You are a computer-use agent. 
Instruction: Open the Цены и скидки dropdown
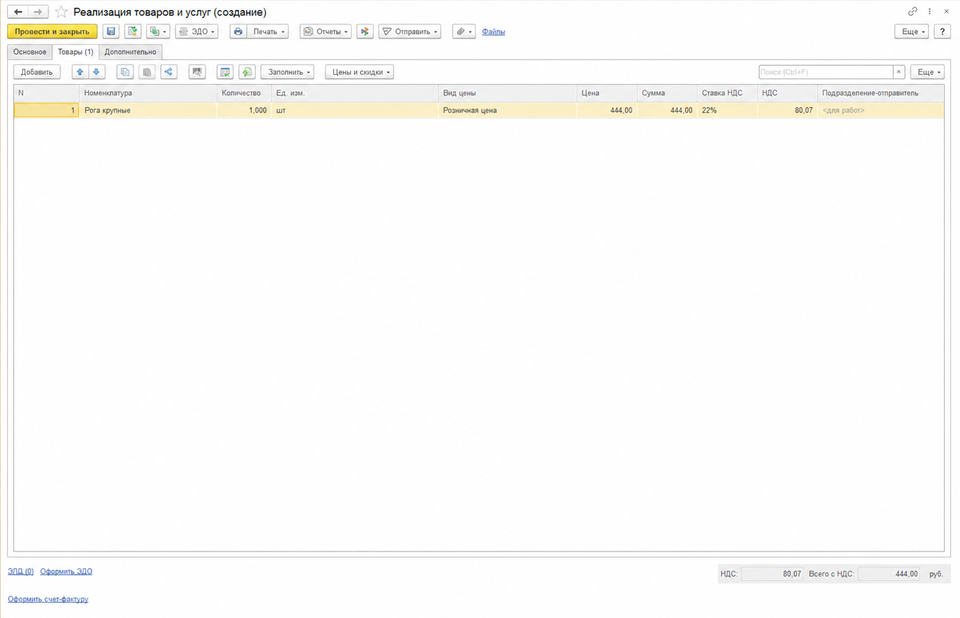click(359, 72)
